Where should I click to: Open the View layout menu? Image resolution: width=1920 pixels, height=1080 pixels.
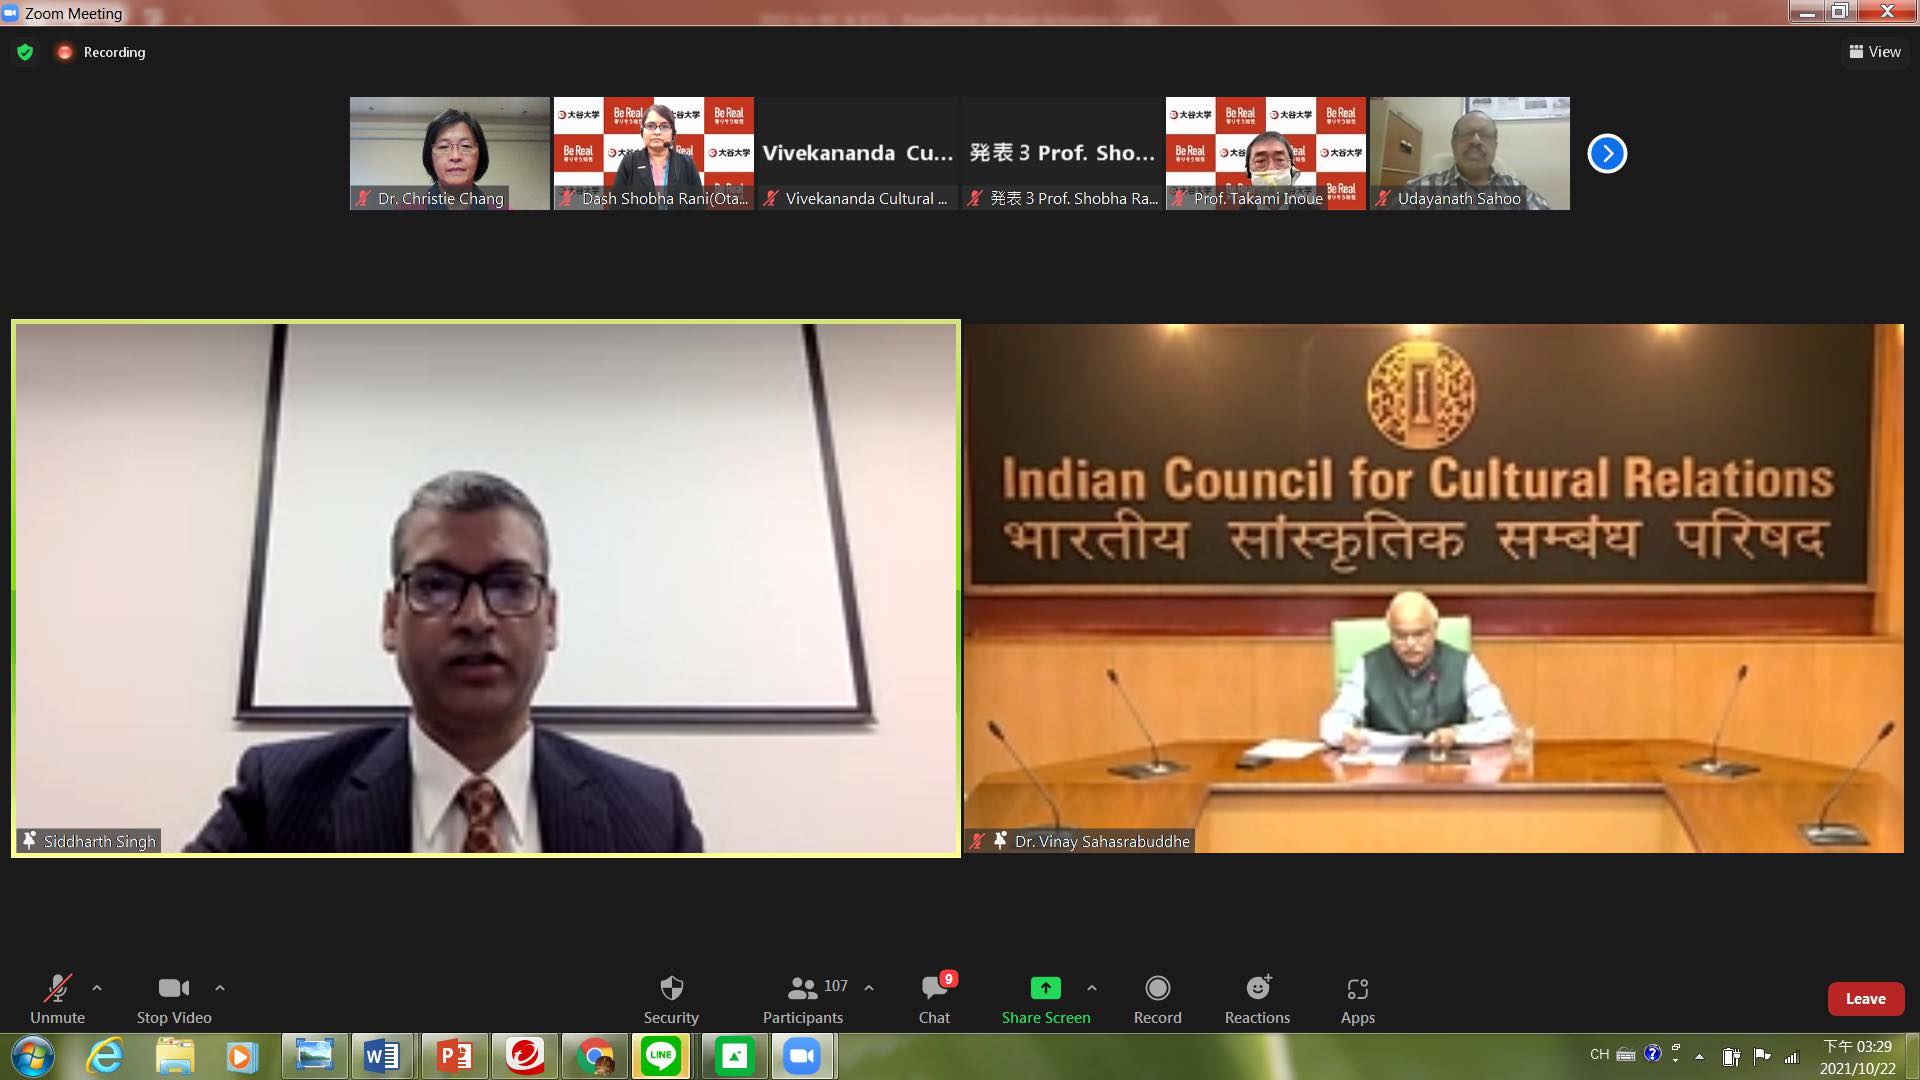1875,52
